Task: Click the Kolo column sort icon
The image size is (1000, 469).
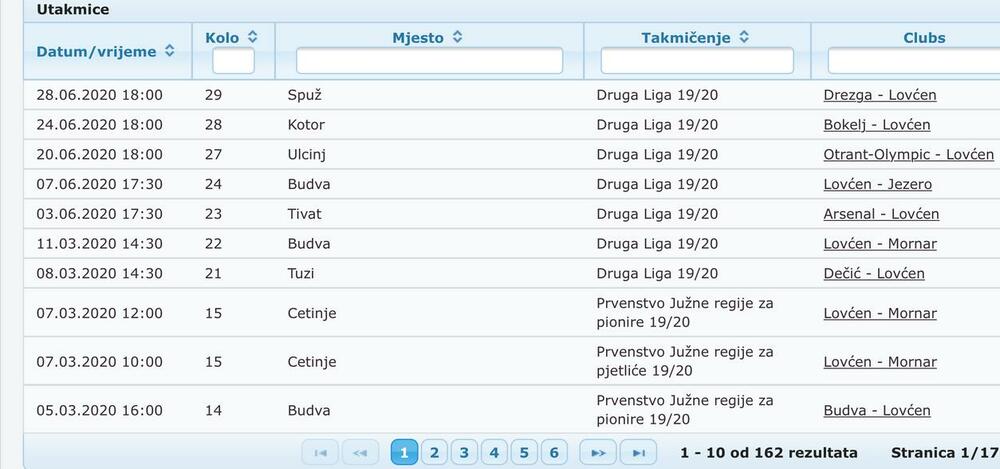Action: 253,37
